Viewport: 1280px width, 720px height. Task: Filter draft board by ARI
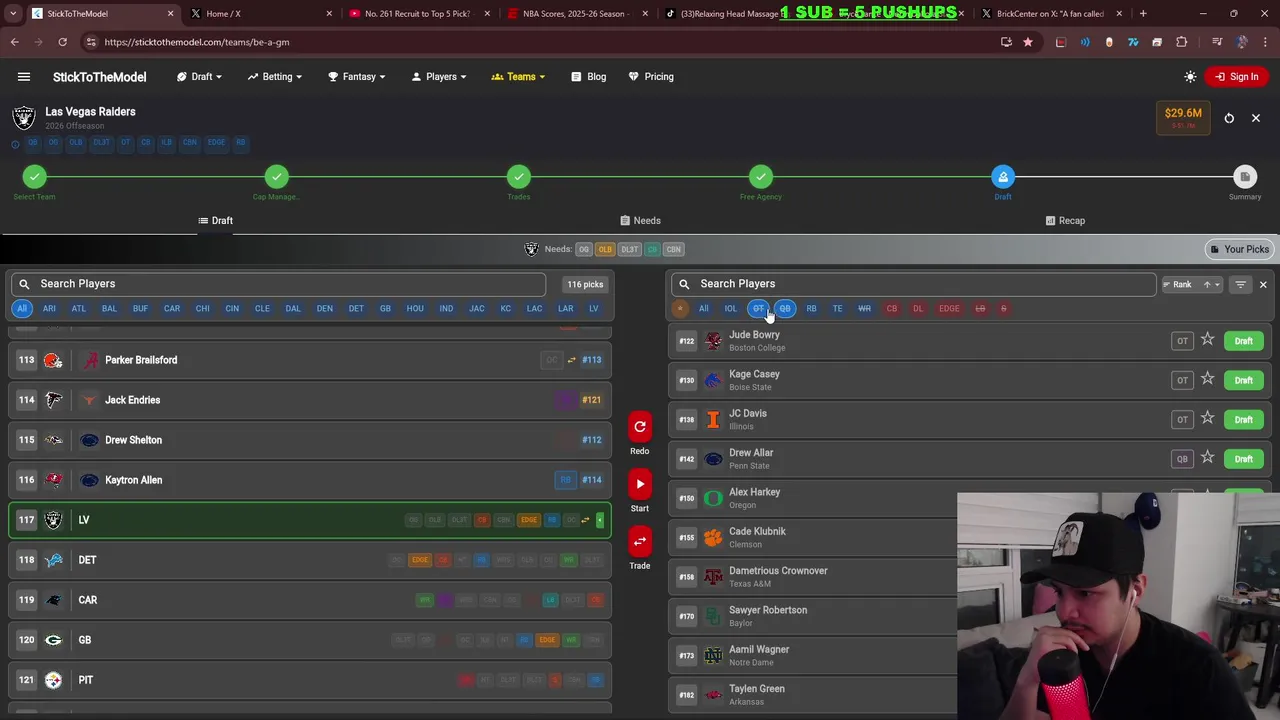[49, 309]
